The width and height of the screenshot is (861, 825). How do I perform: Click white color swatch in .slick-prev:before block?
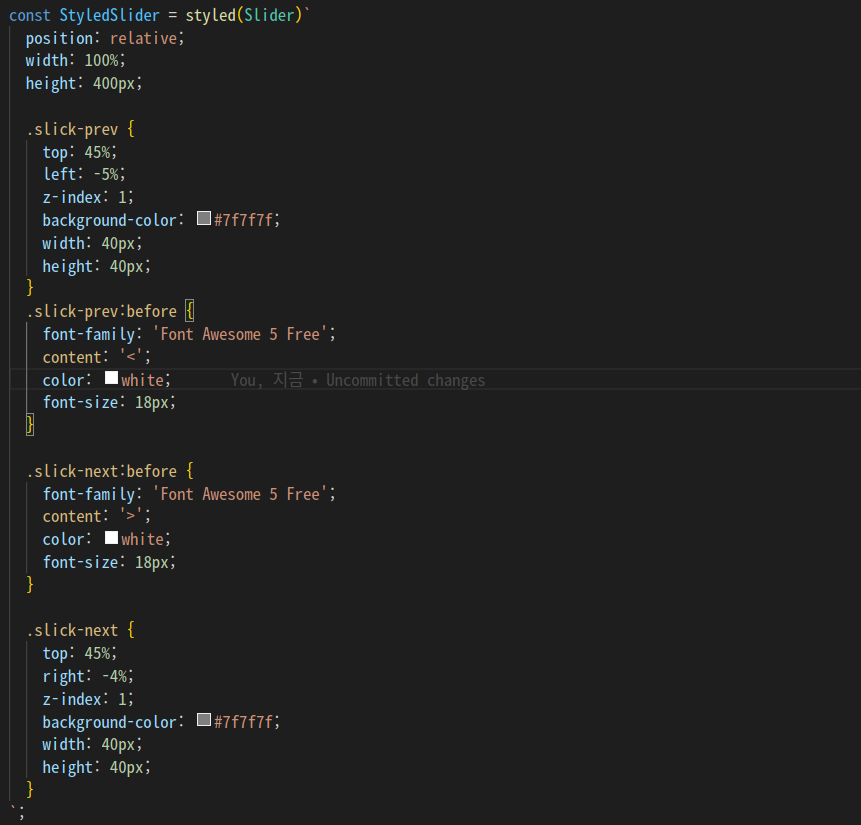click(x=111, y=378)
